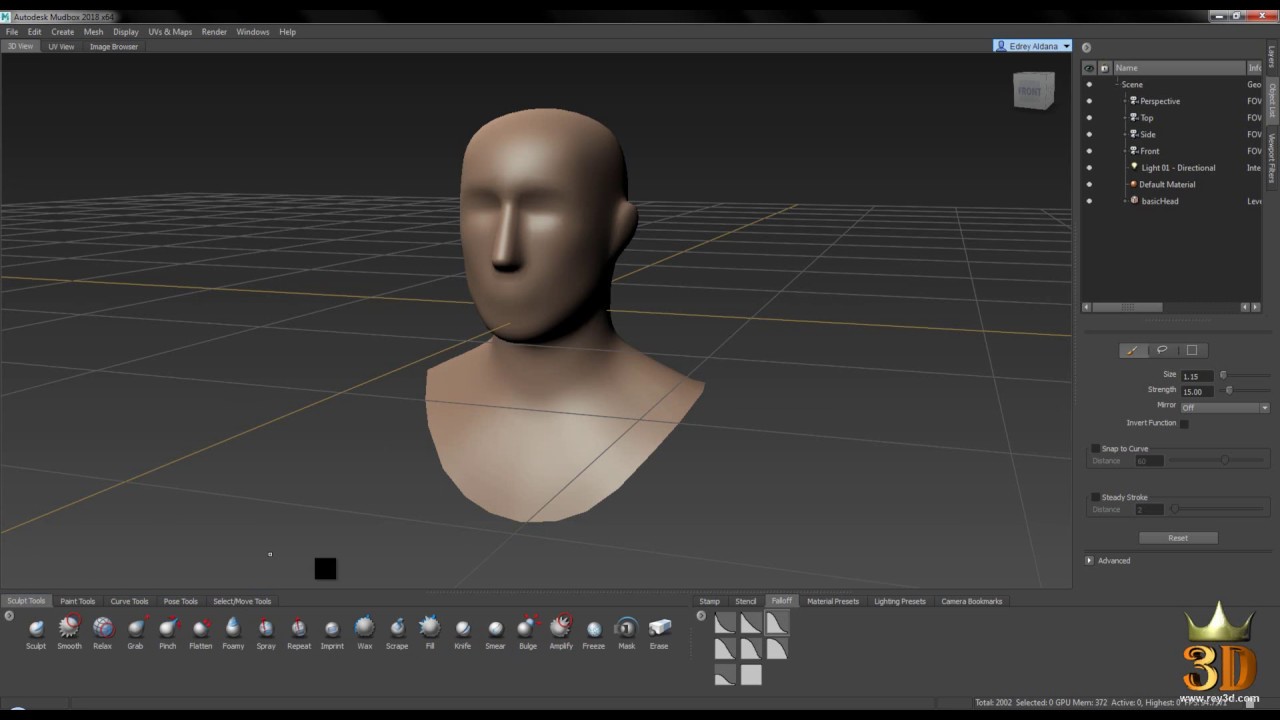
Task: Click the Reset button
Action: point(1178,538)
